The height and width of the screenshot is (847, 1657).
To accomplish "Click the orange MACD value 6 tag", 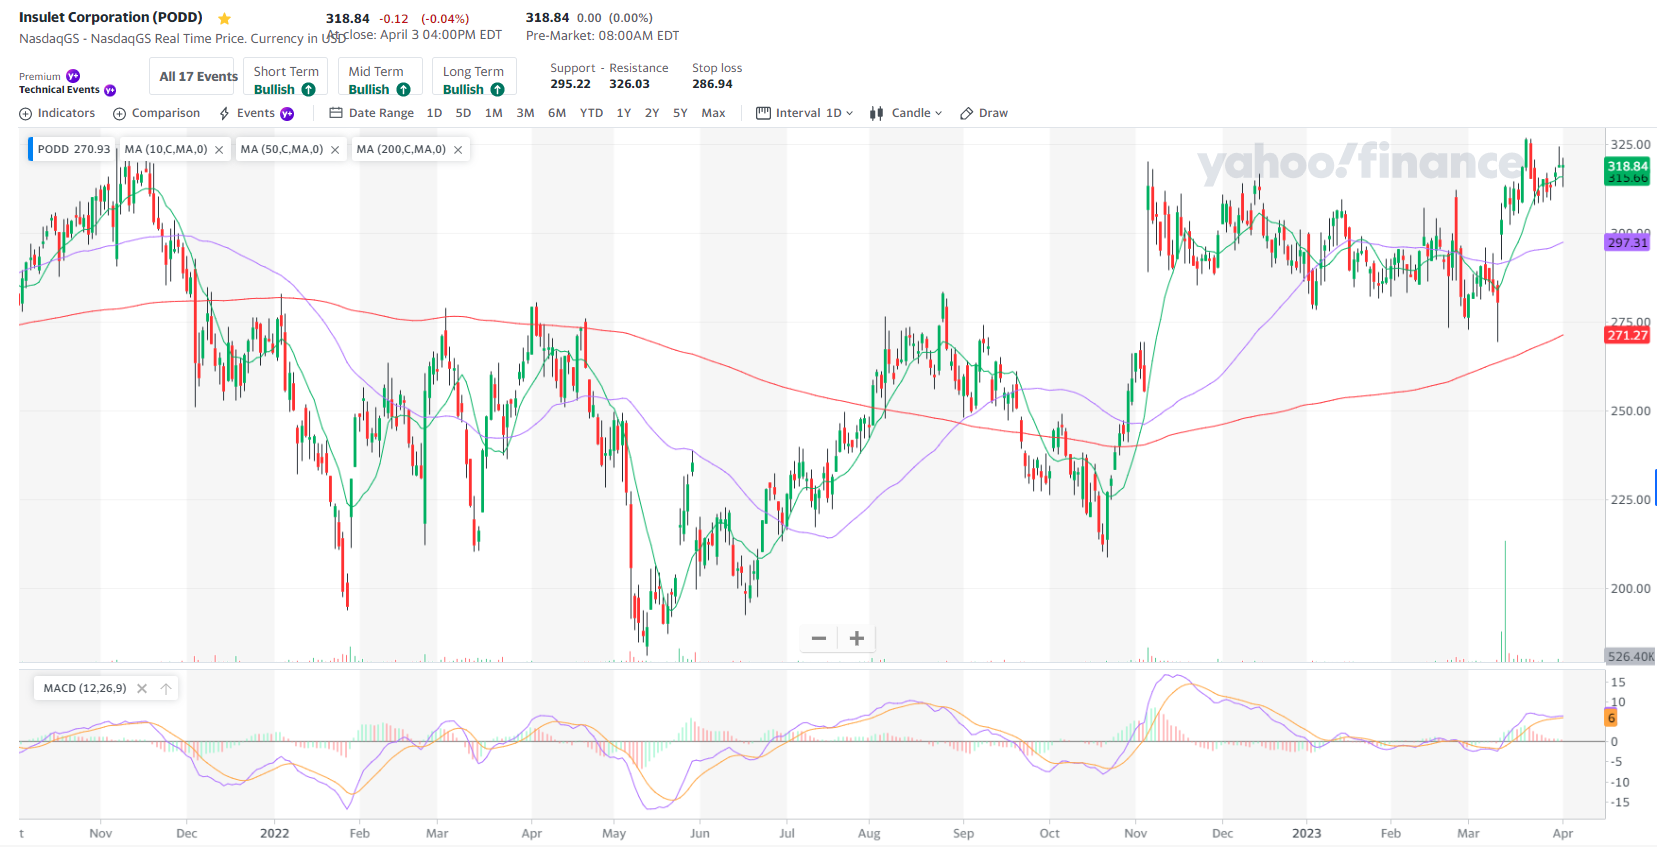I will [x=1611, y=718].
